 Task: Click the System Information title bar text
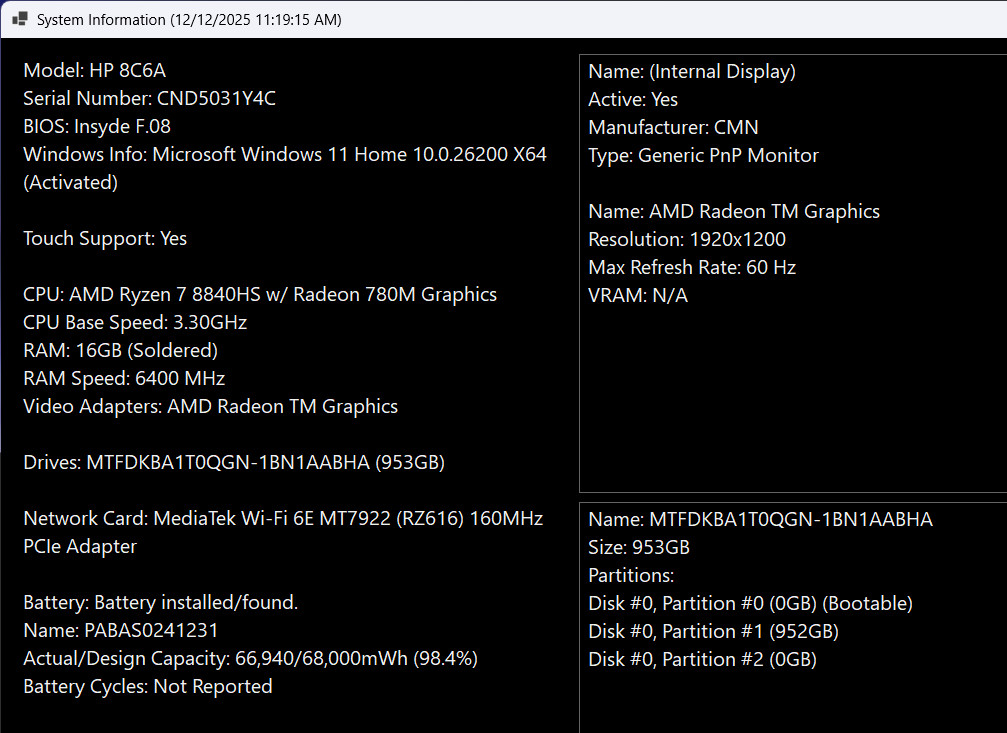pos(189,20)
